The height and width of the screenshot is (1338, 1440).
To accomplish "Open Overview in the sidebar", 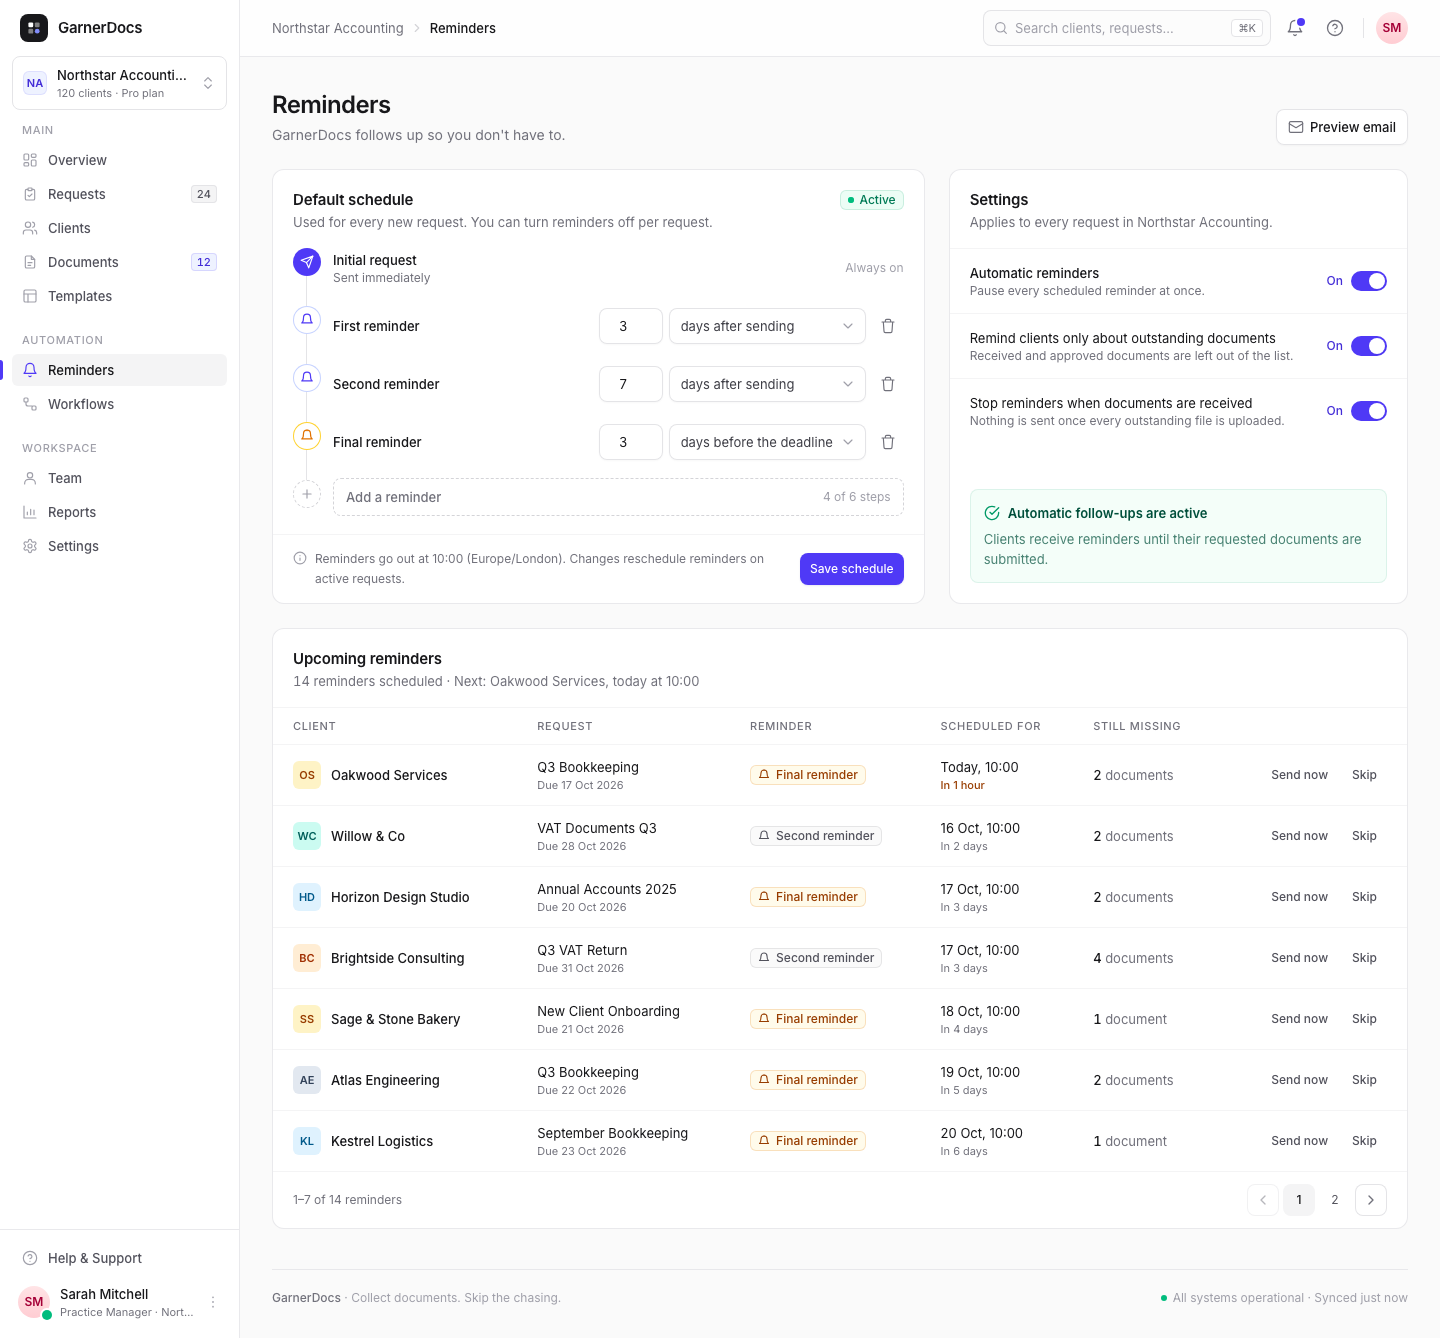I will (119, 160).
